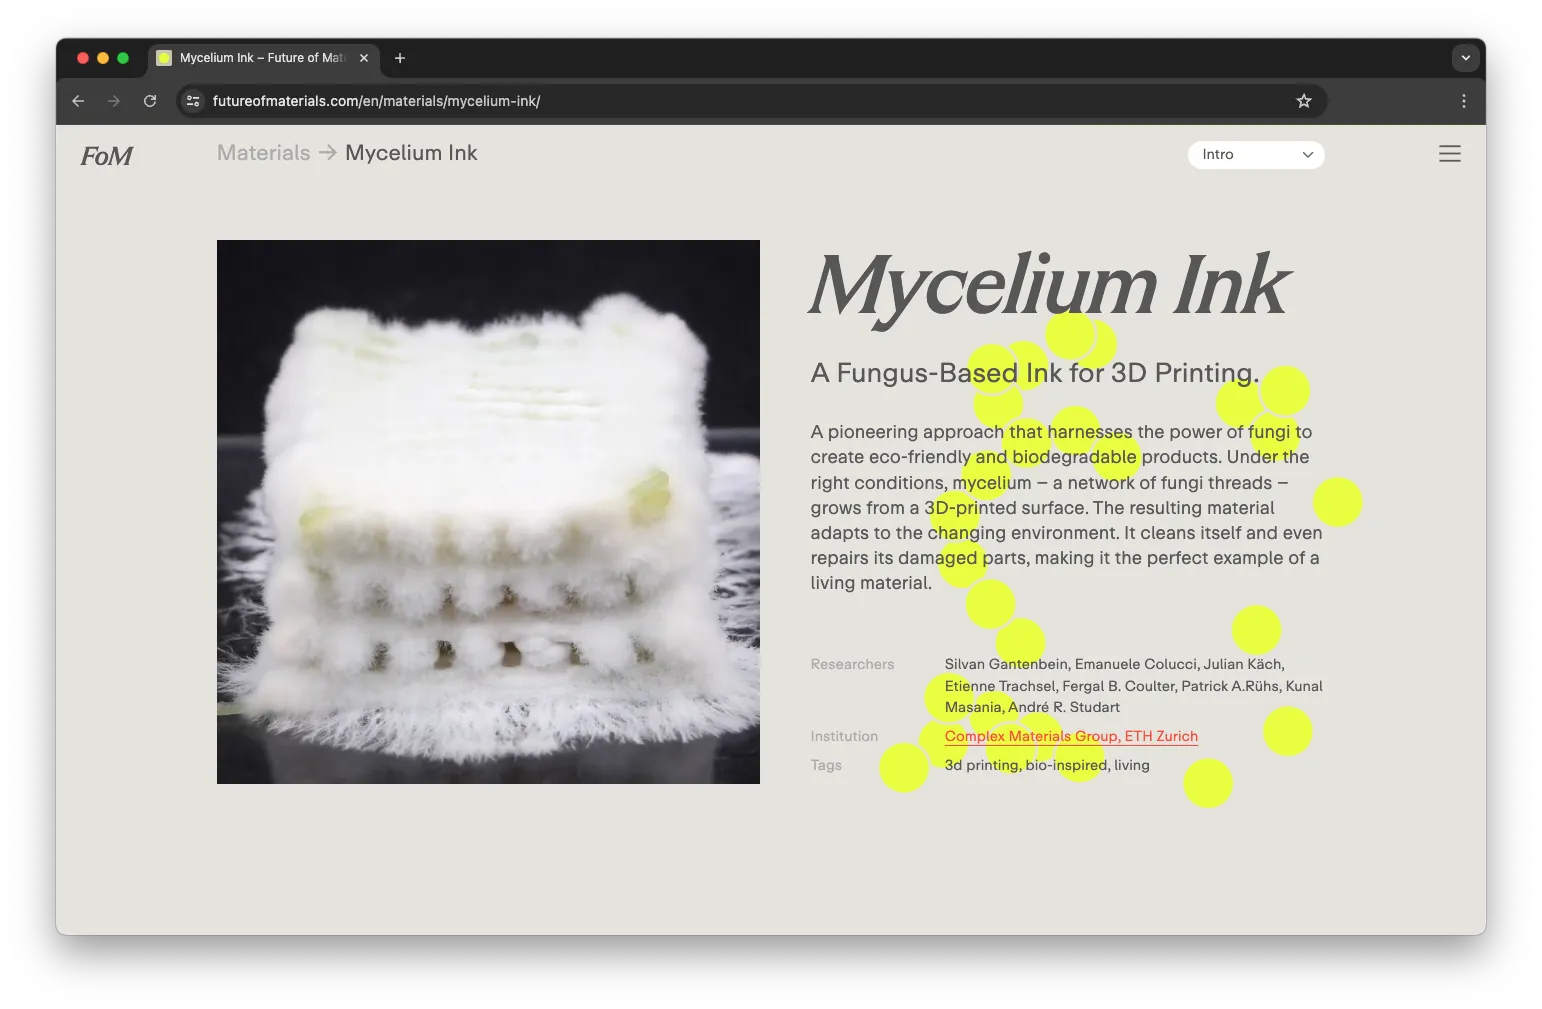Navigate to Materials breadcrumb

click(264, 153)
